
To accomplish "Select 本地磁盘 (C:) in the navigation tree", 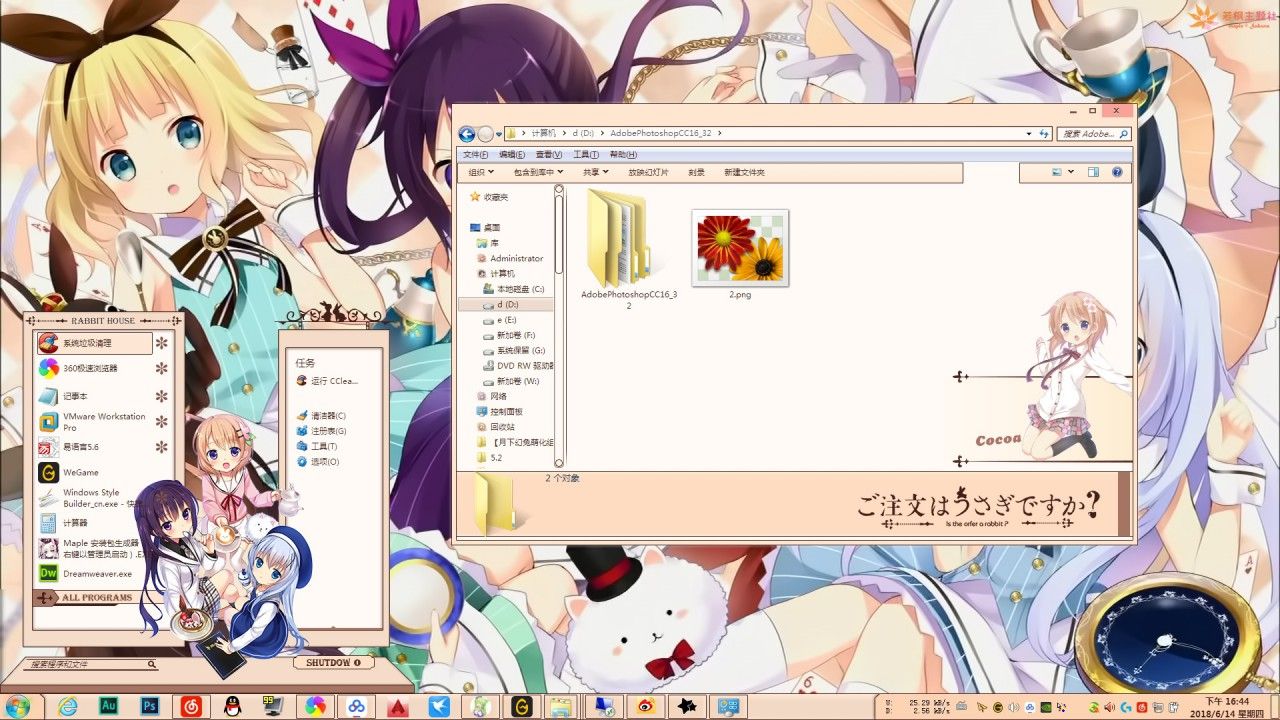I will (520, 289).
